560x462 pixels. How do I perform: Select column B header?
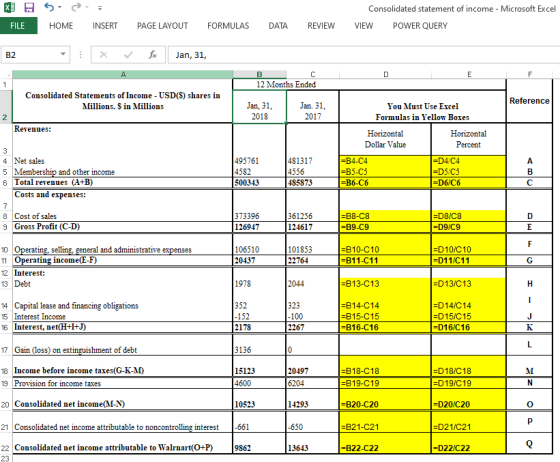pos(260,74)
